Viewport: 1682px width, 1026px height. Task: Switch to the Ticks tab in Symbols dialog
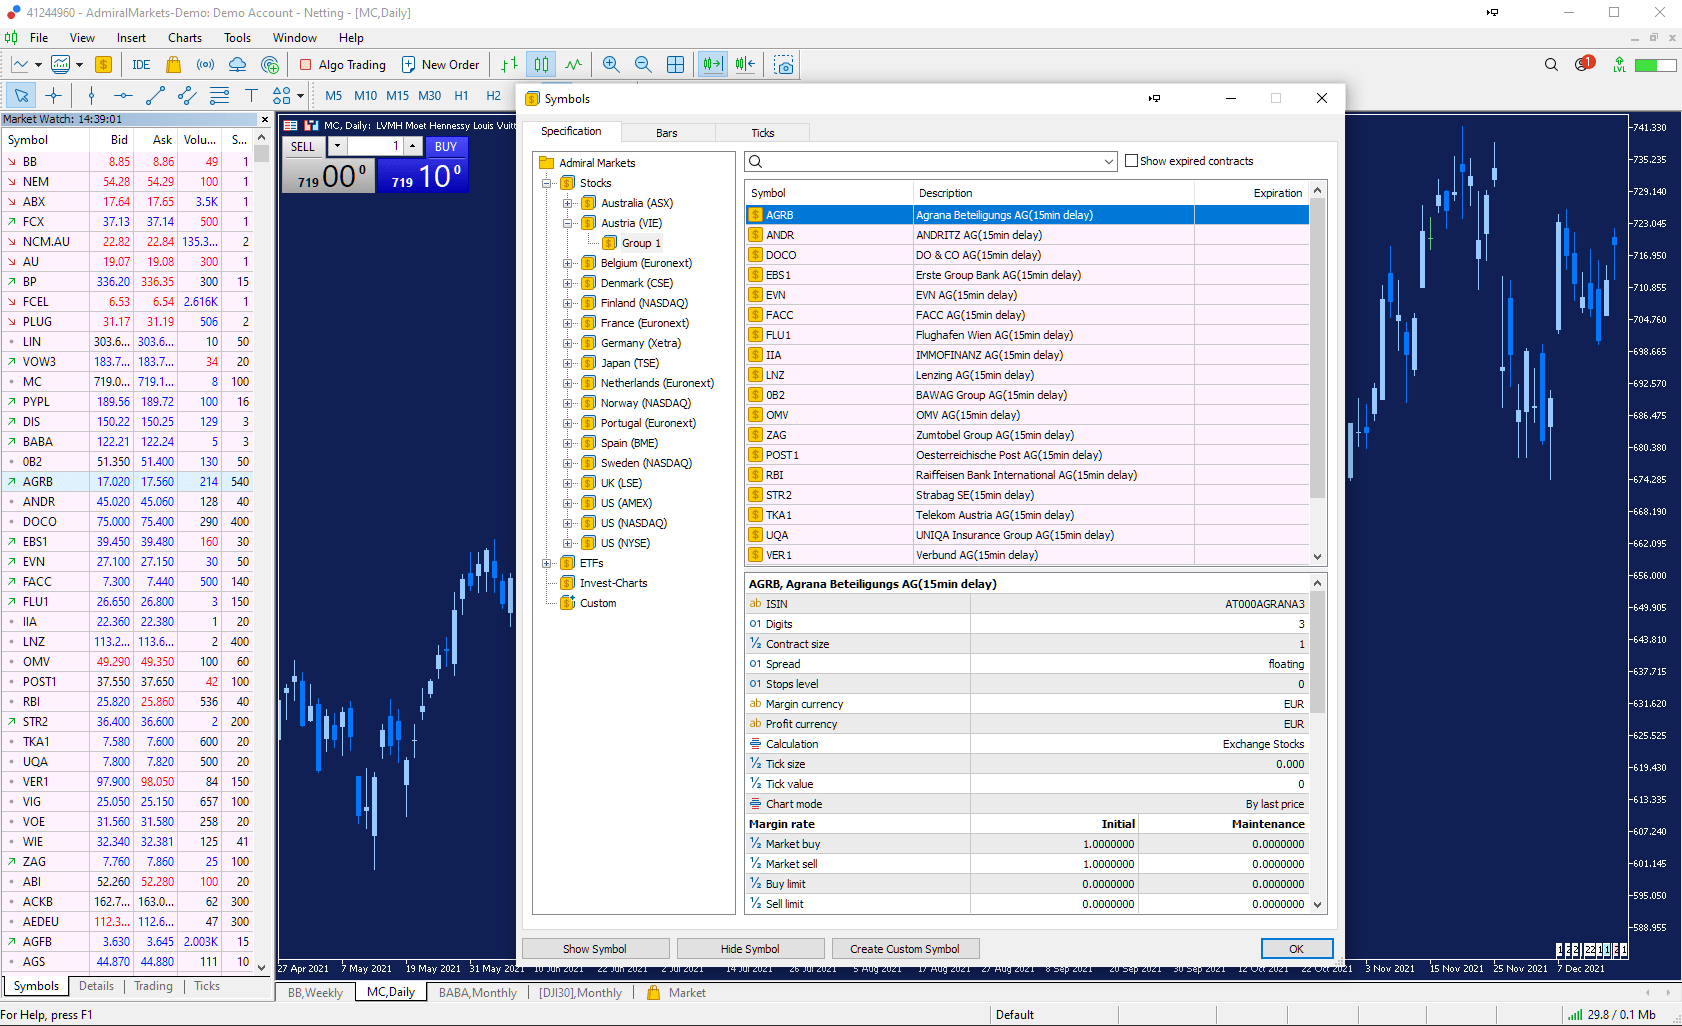tap(763, 133)
